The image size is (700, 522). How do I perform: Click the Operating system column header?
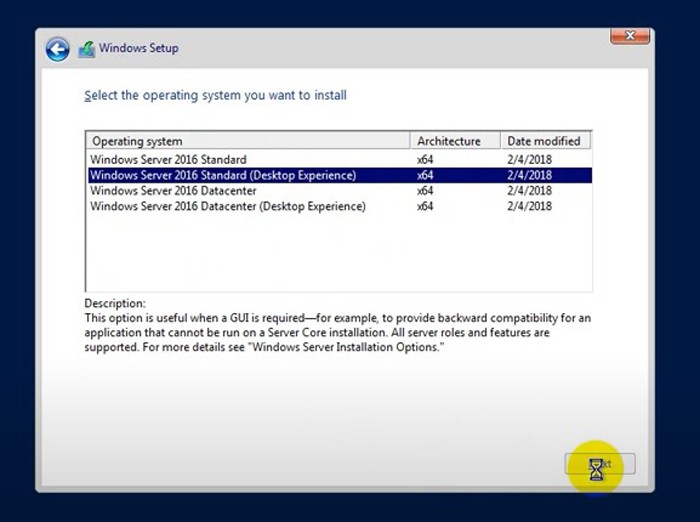248,141
